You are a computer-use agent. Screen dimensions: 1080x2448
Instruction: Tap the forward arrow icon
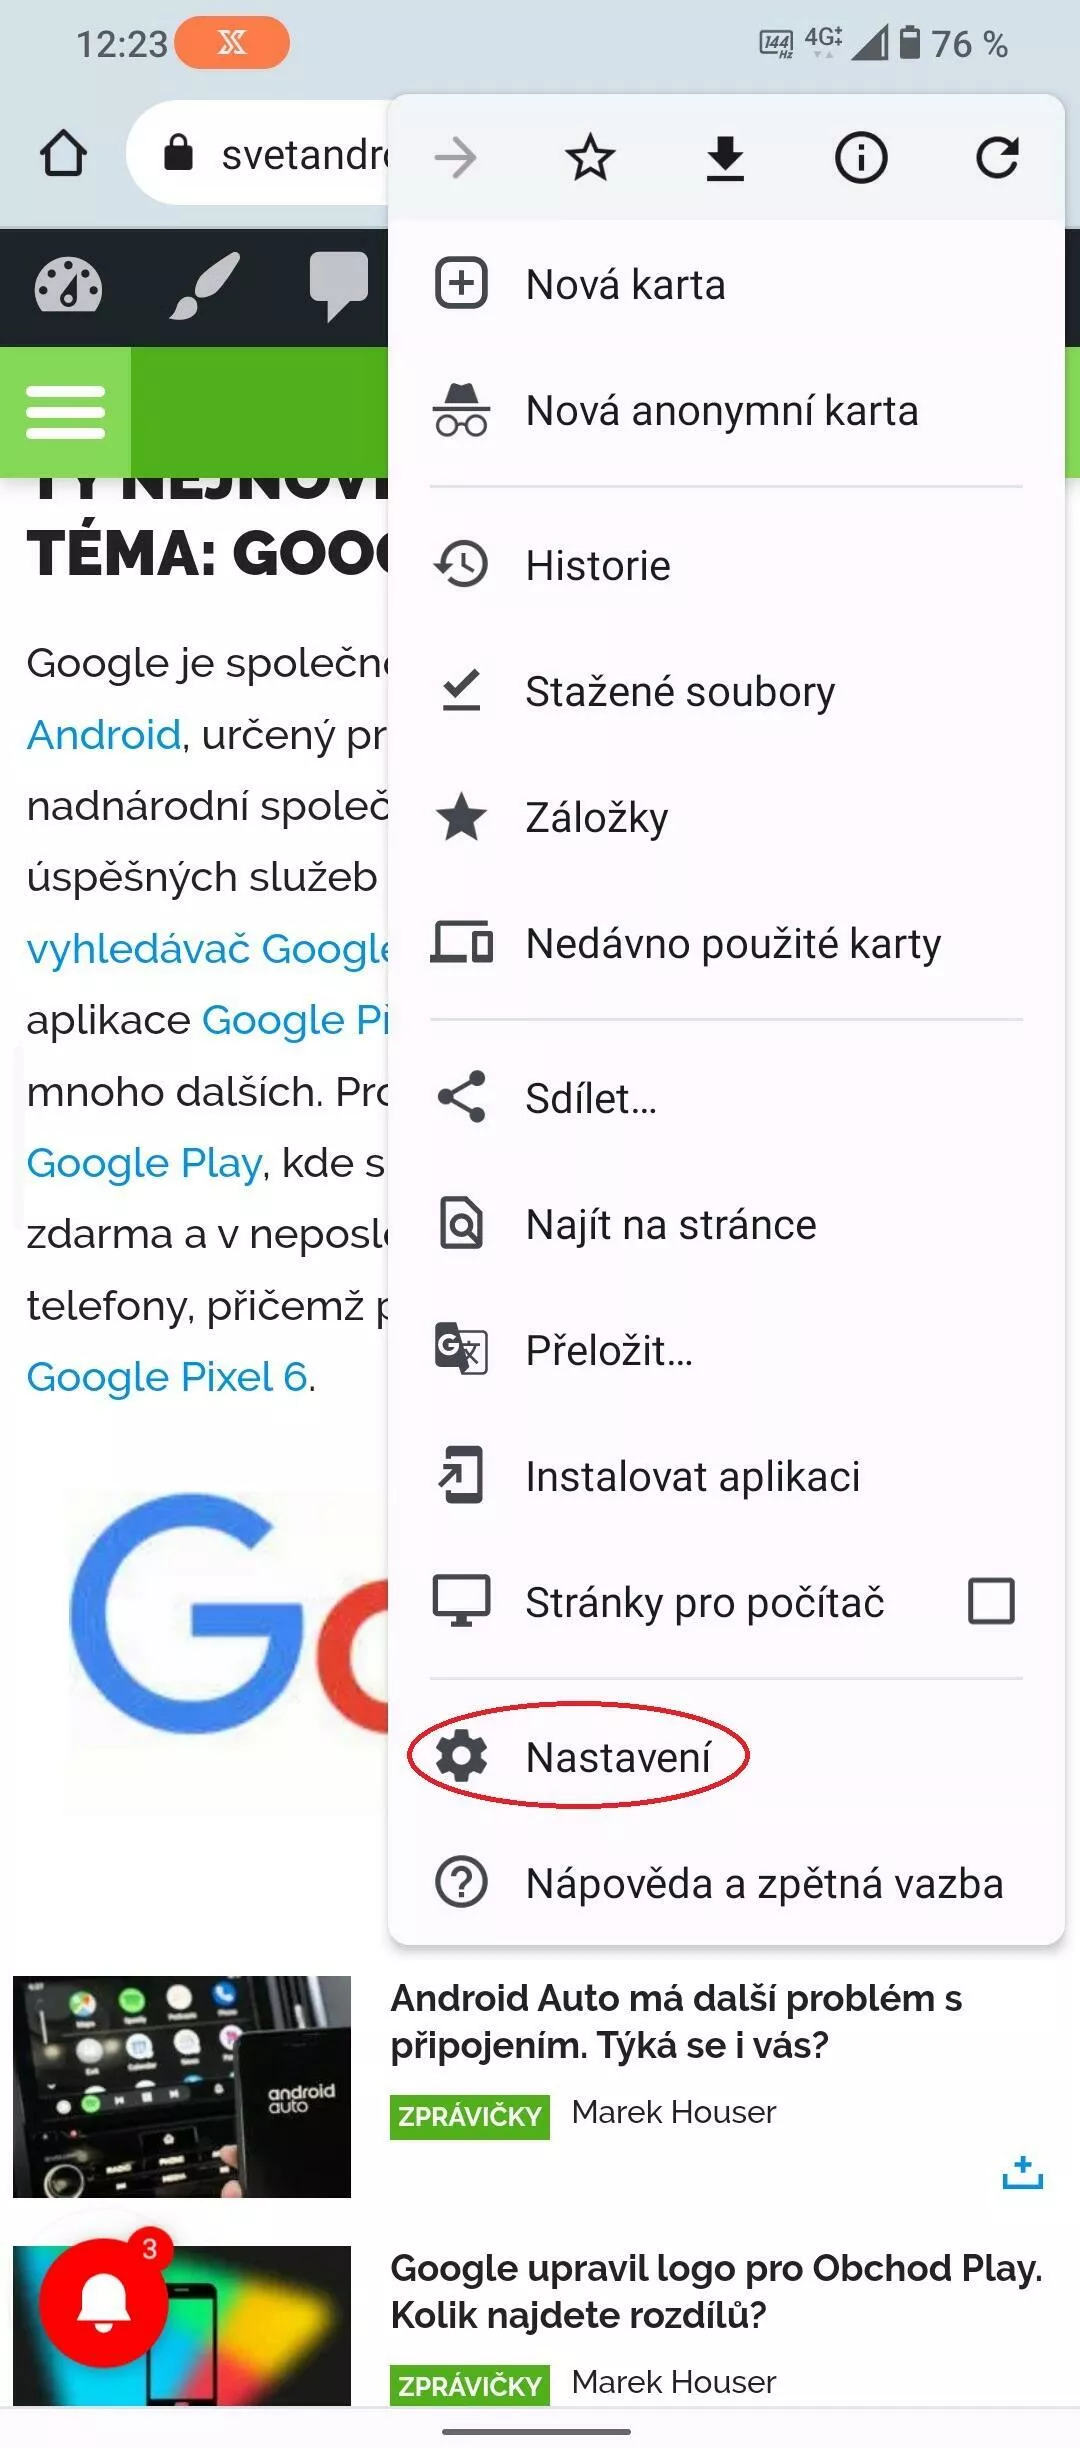pyautogui.click(x=455, y=157)
